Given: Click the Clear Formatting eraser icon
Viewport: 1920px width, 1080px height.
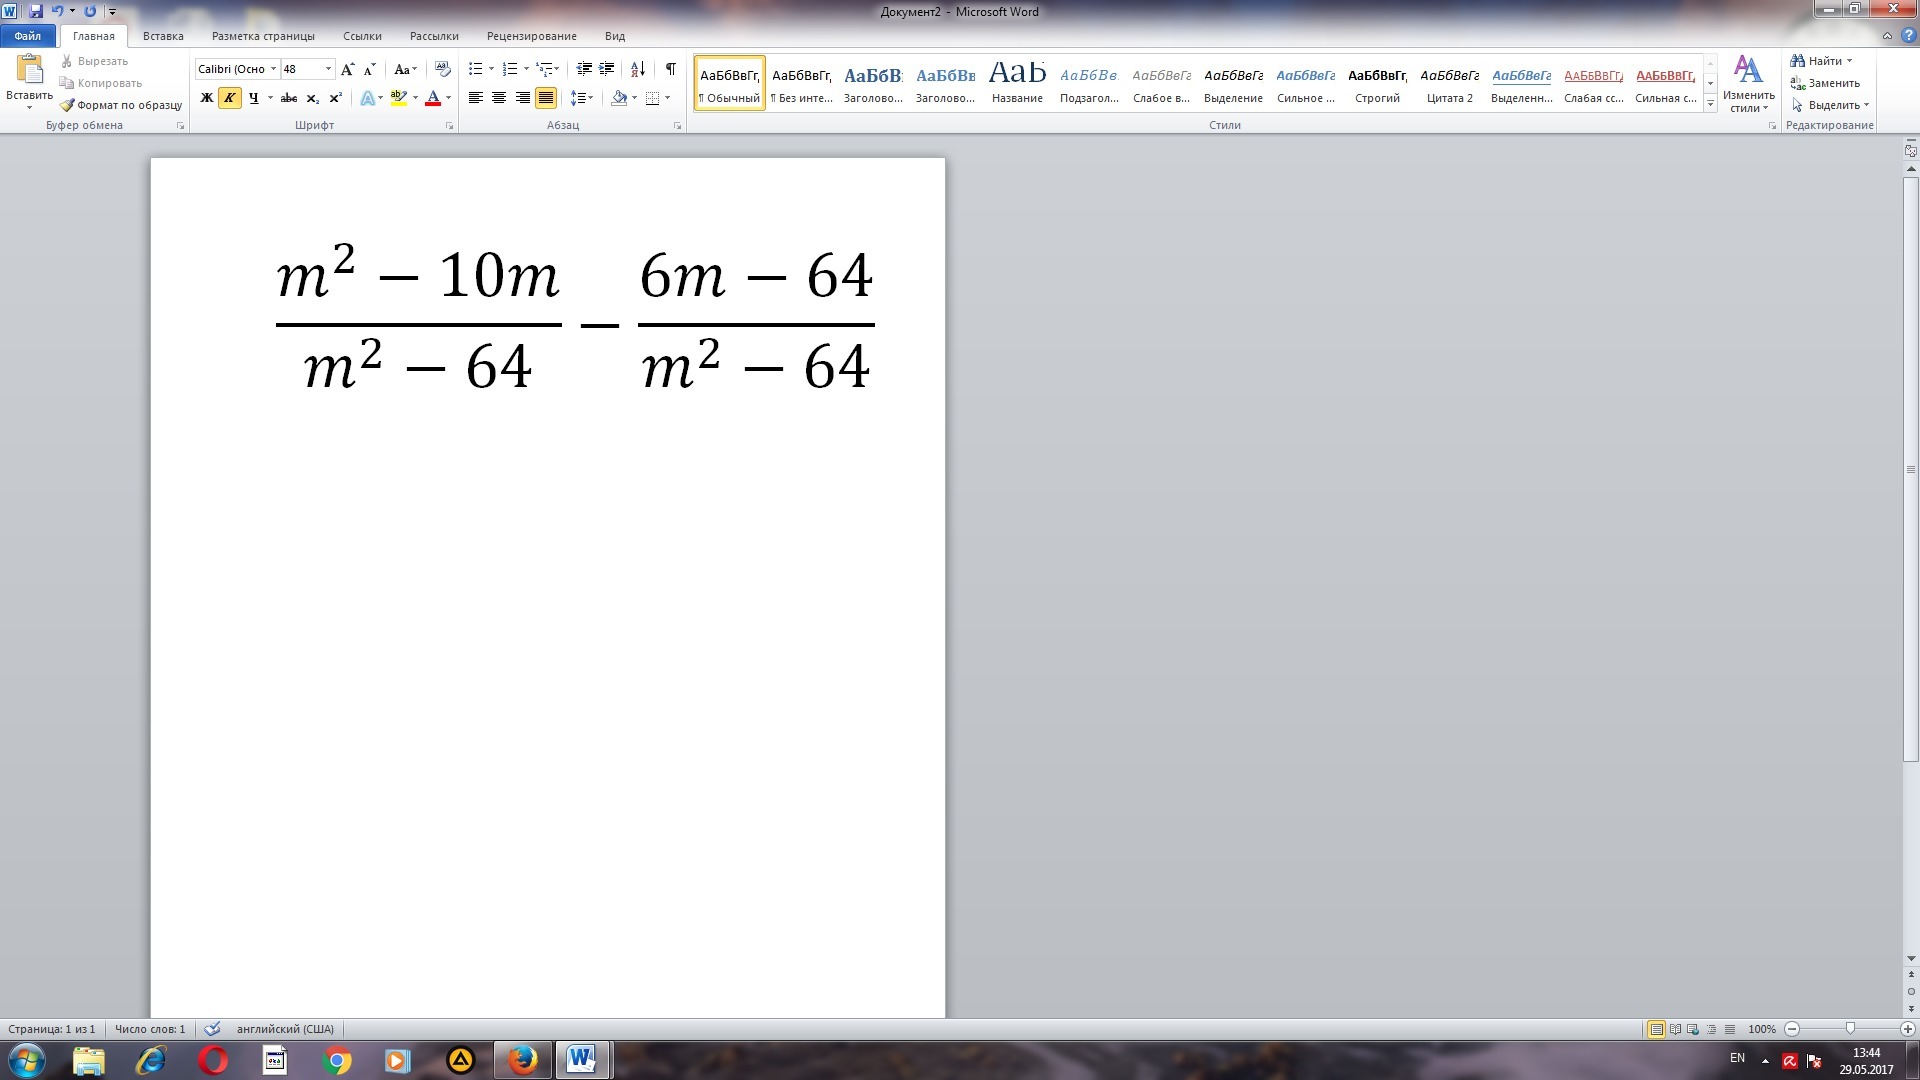Looking at the screenshot, I should coord(443,69).
